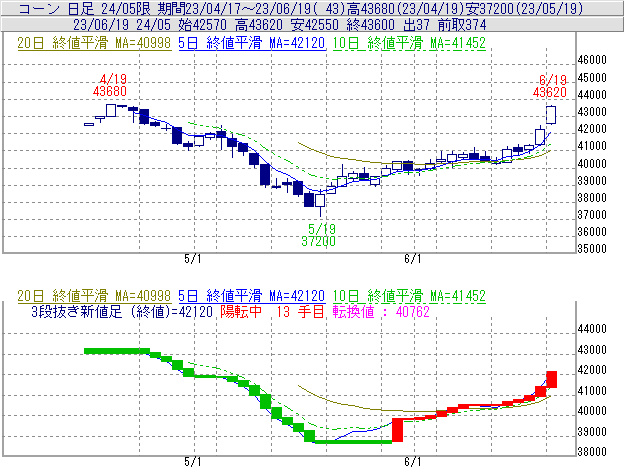Click the 20日 終値平滑 MA=40998 legend in upper chart
Screen dimensions: 624x475
click(x=94, y=43)
